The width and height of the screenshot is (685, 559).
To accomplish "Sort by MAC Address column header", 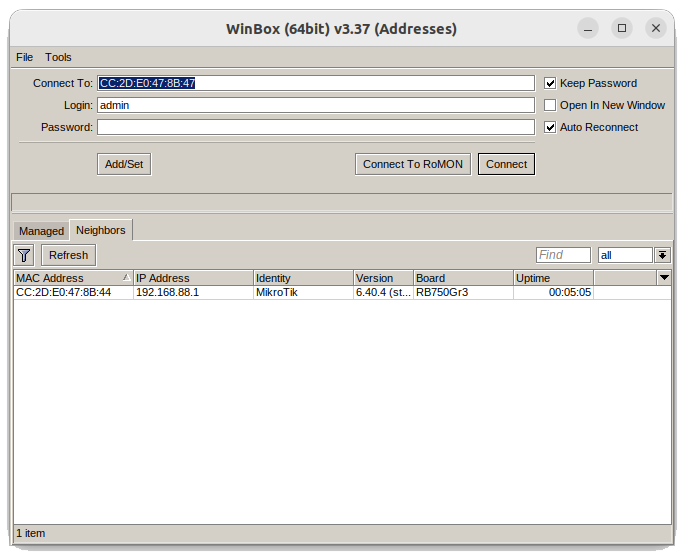I will (73, 278).
